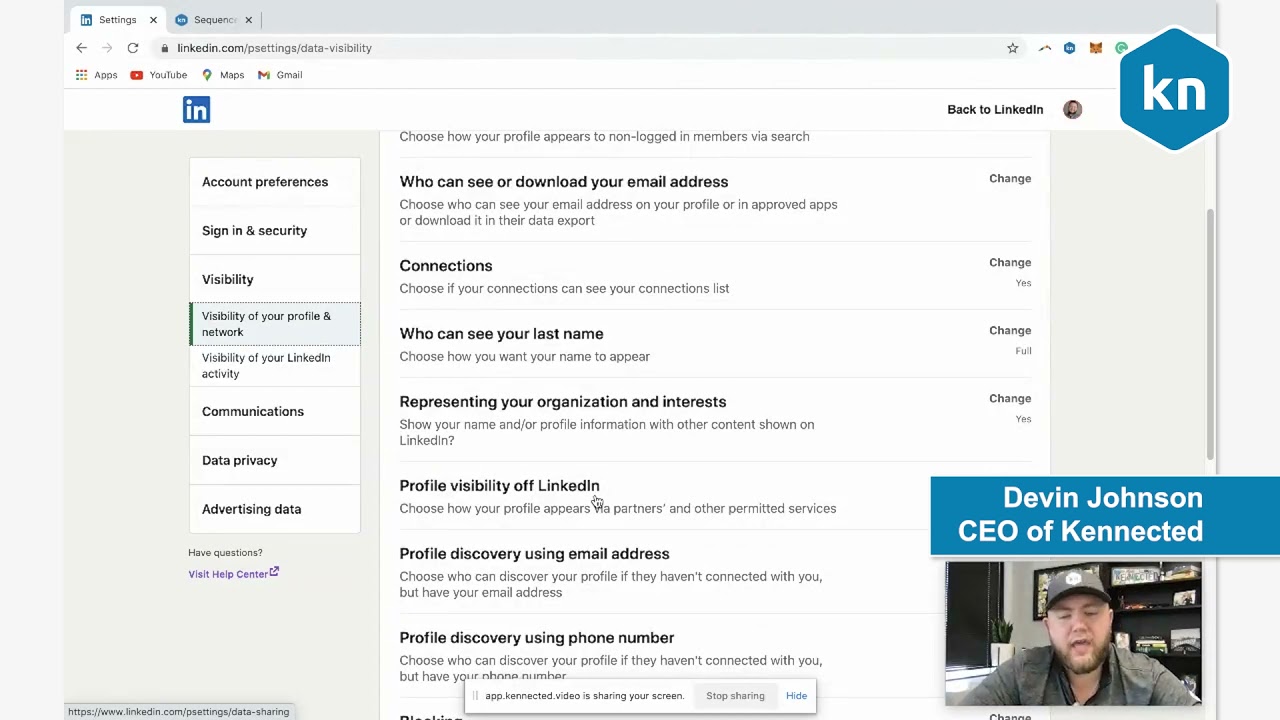Click Change for Representing your organization
Image resolution: width=1280 pixels, height=720 pixels.
pyautogui.click(x=1010, y=399)
